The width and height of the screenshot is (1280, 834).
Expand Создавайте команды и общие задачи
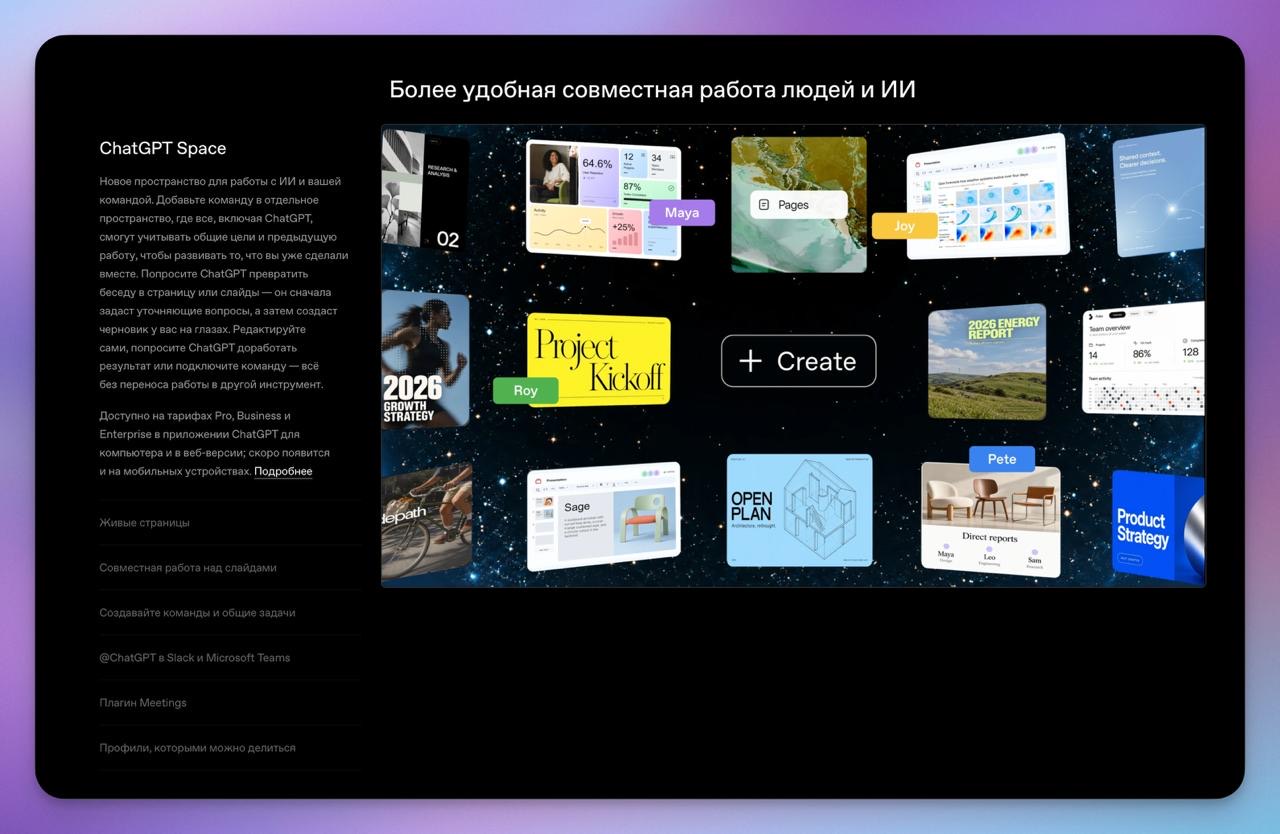click(x=229, y=613)
